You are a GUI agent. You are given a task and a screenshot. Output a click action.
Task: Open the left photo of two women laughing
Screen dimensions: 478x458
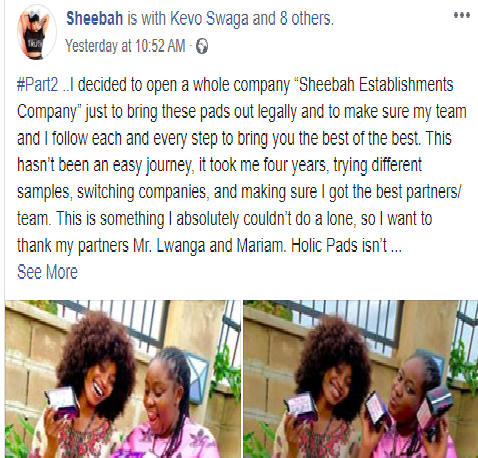click(x=123, y=379)
